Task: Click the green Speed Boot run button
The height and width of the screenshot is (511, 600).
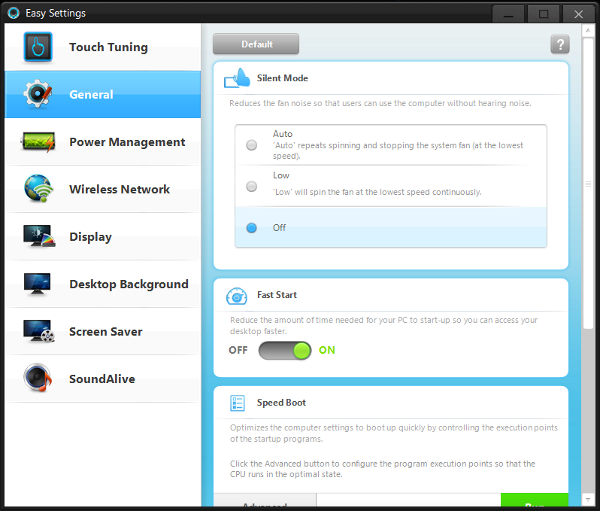Action: click(533, 502)
